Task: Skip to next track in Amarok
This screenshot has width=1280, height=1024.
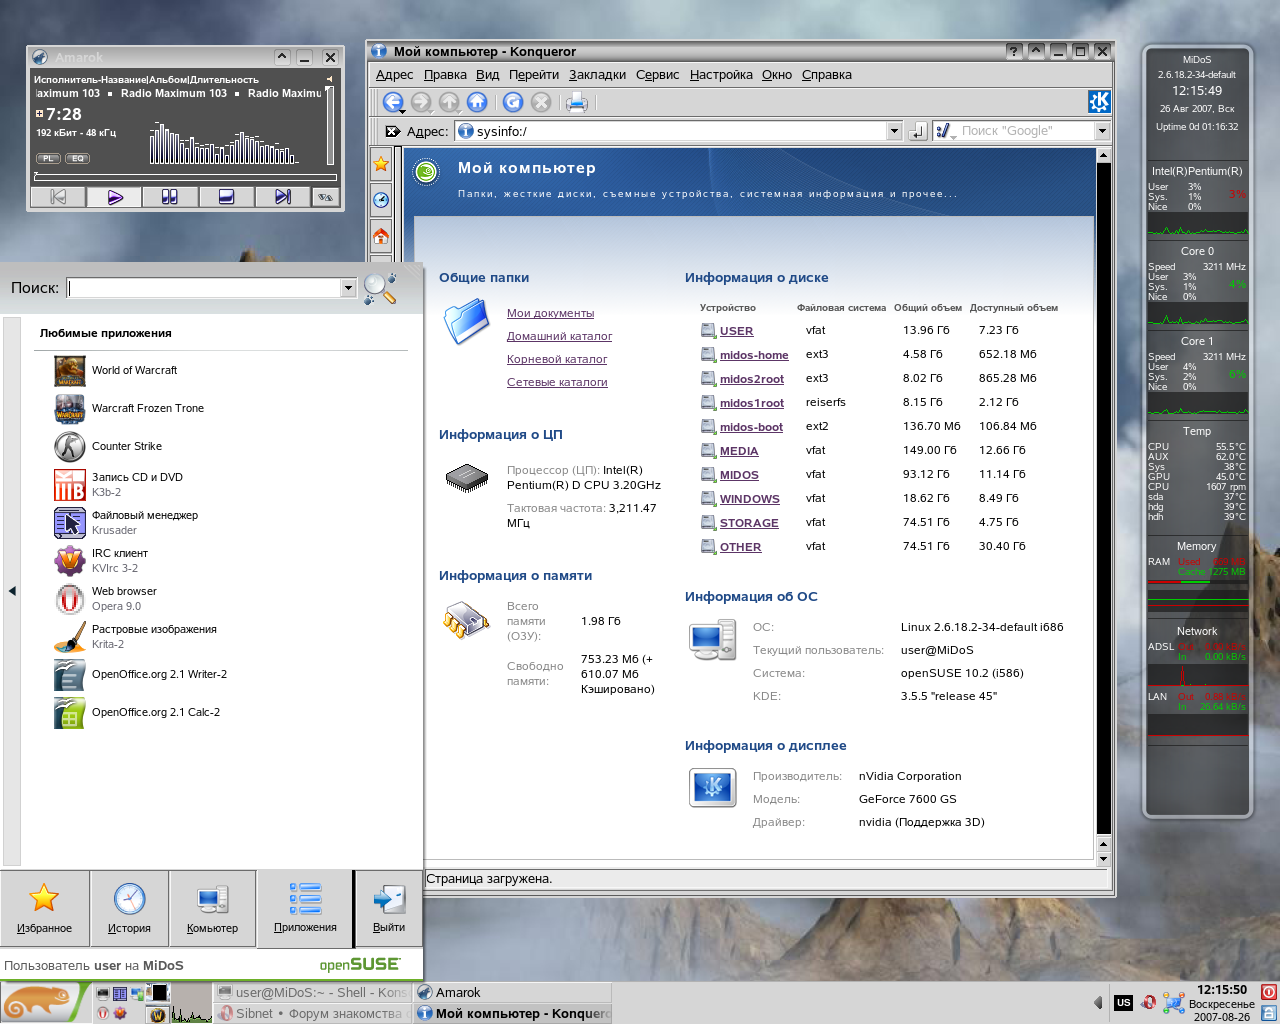Action: [283, 197]
